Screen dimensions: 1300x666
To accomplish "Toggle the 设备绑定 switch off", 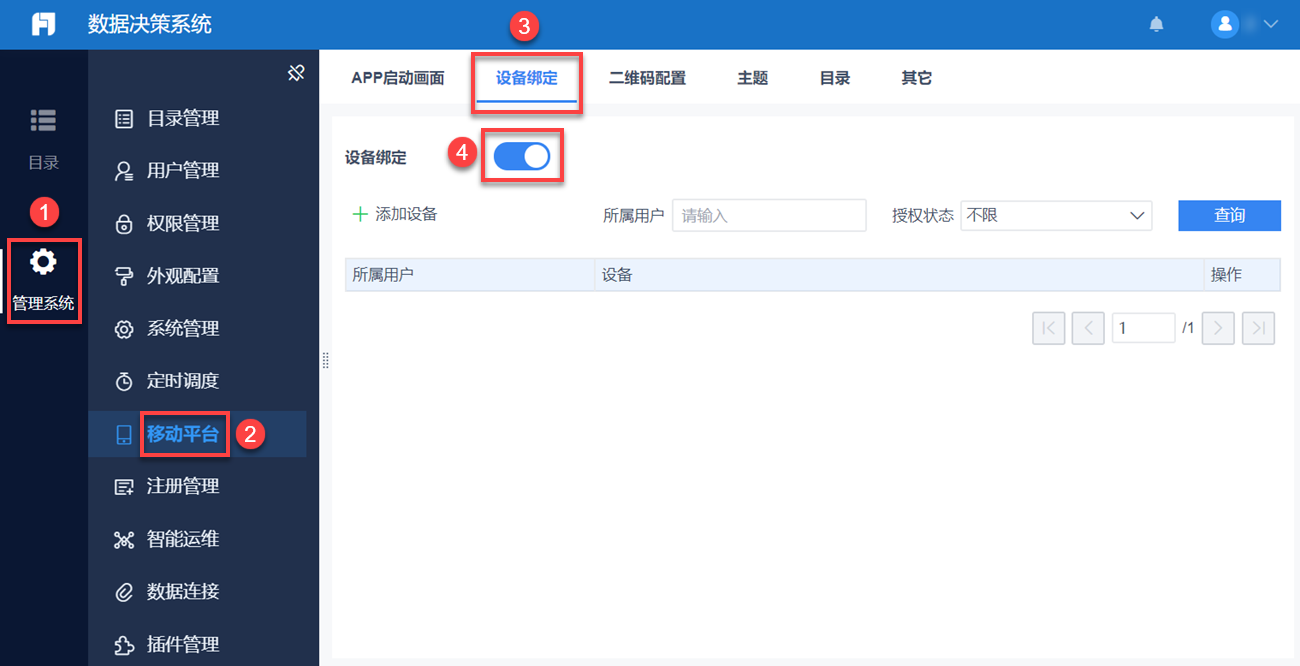I will coord(522,156).
